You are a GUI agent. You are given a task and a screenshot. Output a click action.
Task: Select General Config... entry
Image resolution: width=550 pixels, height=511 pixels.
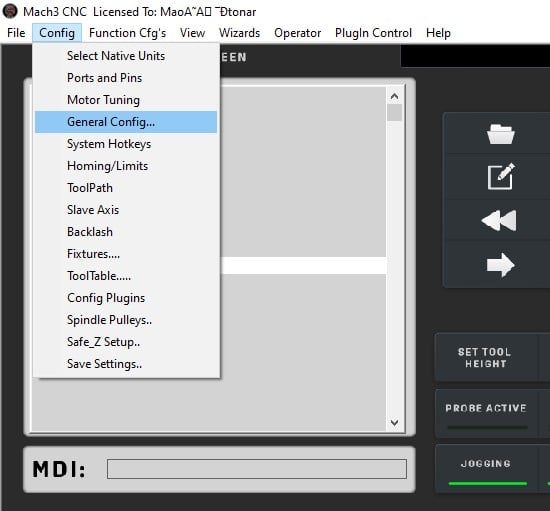point(126,122)
